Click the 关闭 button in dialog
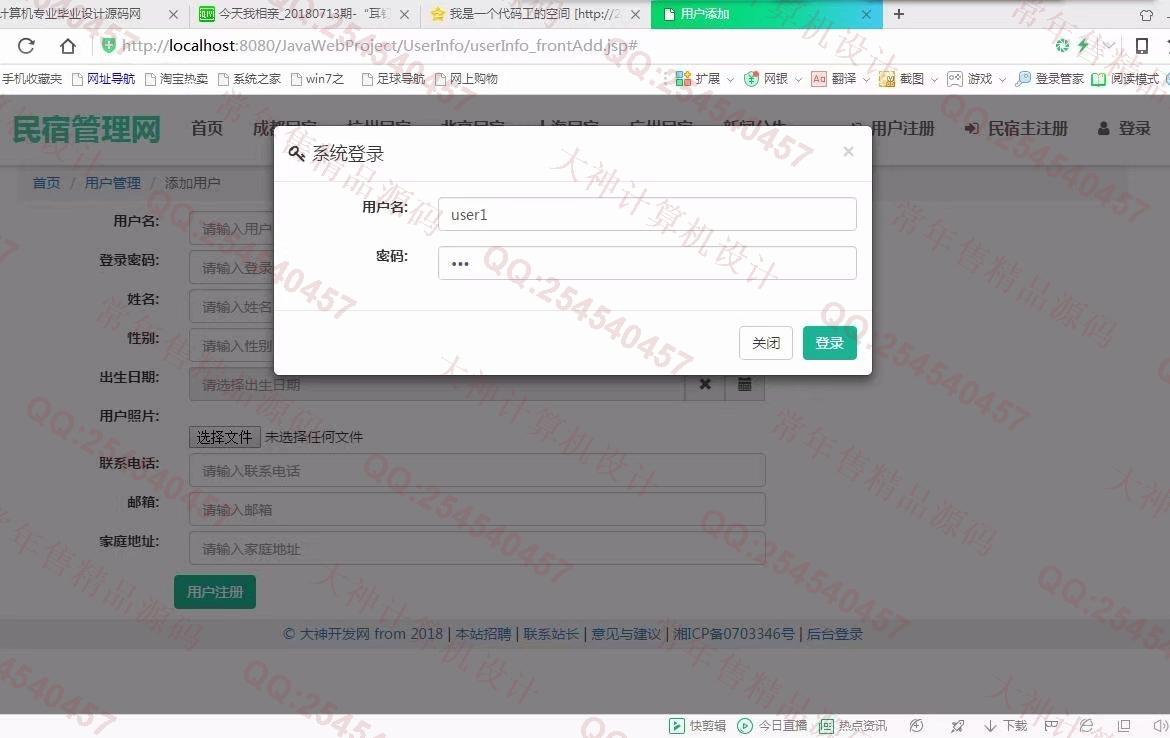This screenshot has width=1170, height=738. pos(766,343)
